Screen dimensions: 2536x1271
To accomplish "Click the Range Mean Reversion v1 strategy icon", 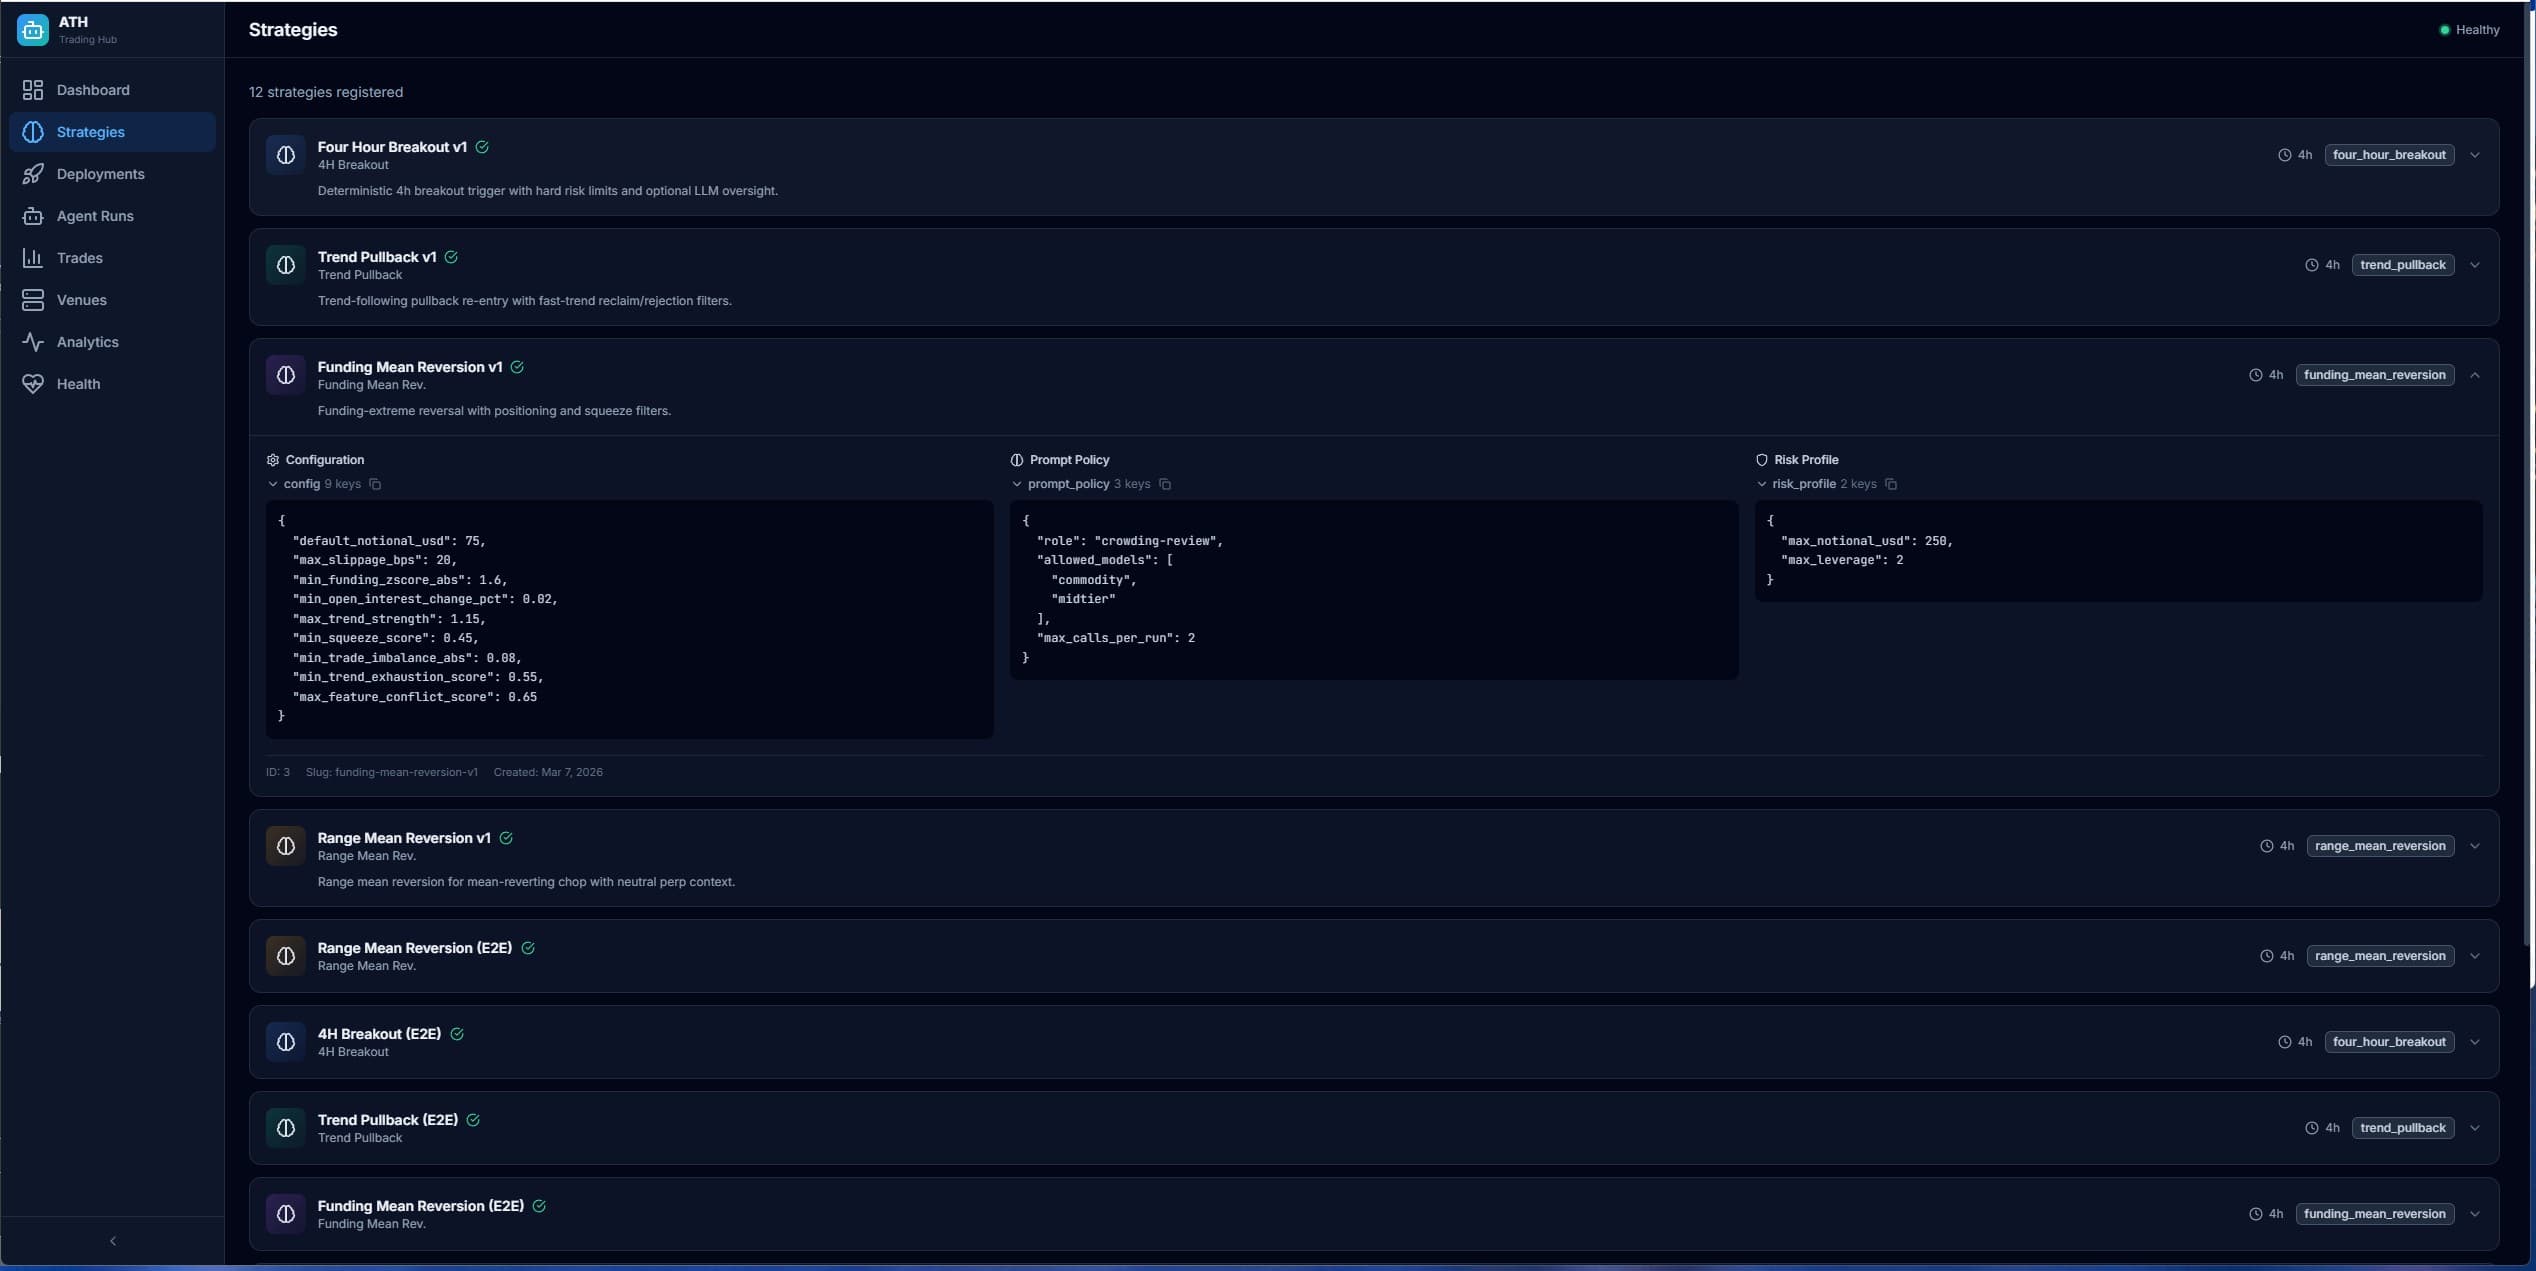I will 285,846.
